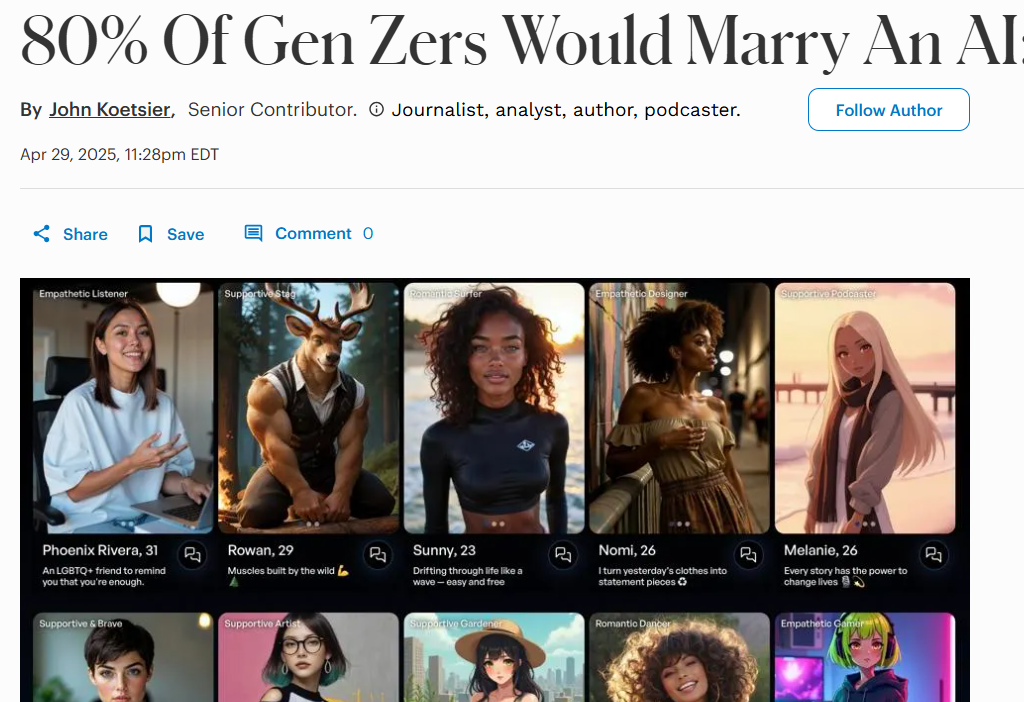
Task: Select the Phoenix Rivera profile image
Action: click(123, 408)
